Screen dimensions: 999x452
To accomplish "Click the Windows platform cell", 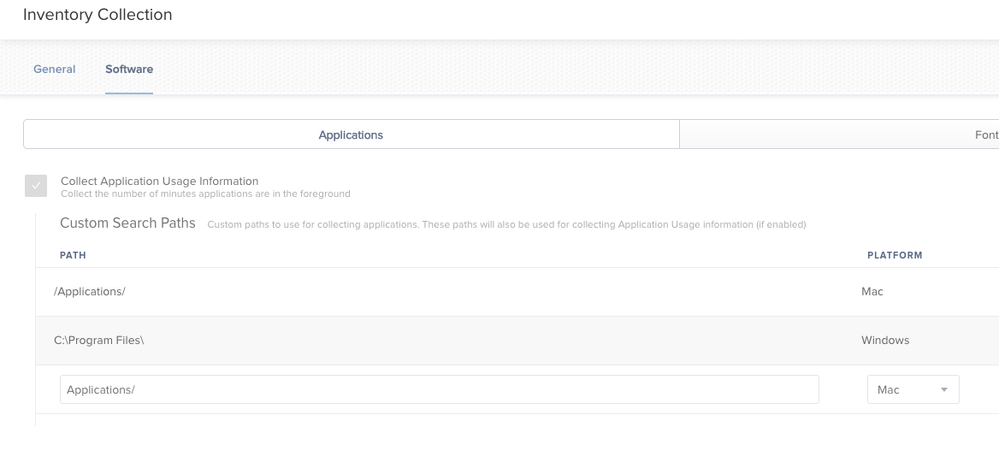I will point(885,340).
